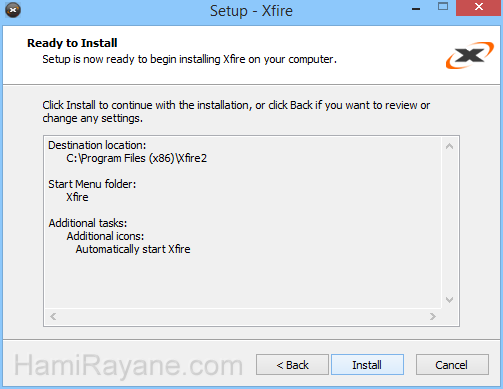
Task: Click the horizontal scroll left arrow
Action: click(x=53, y=316)
